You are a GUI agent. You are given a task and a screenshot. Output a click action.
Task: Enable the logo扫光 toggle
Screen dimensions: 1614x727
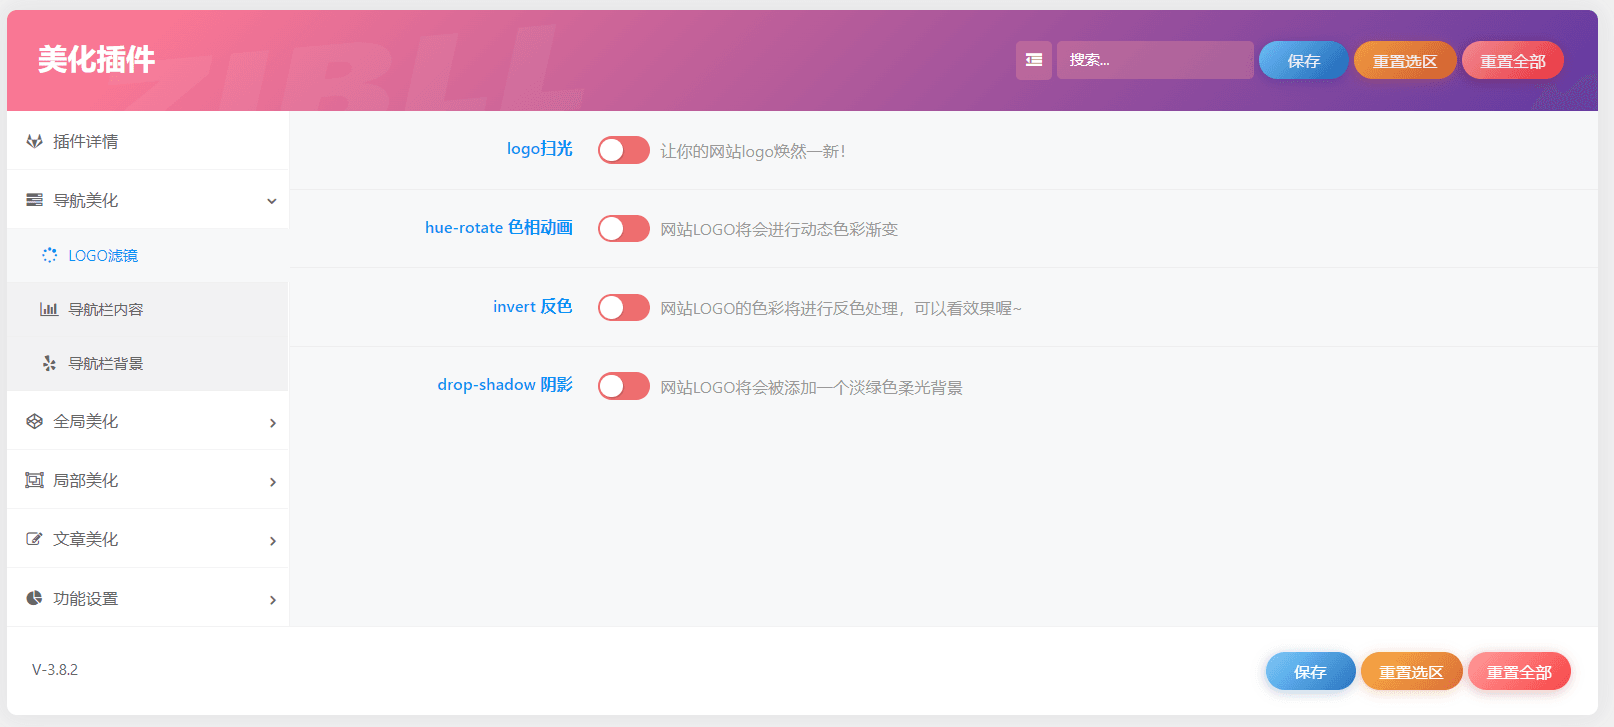click(623, 150)
